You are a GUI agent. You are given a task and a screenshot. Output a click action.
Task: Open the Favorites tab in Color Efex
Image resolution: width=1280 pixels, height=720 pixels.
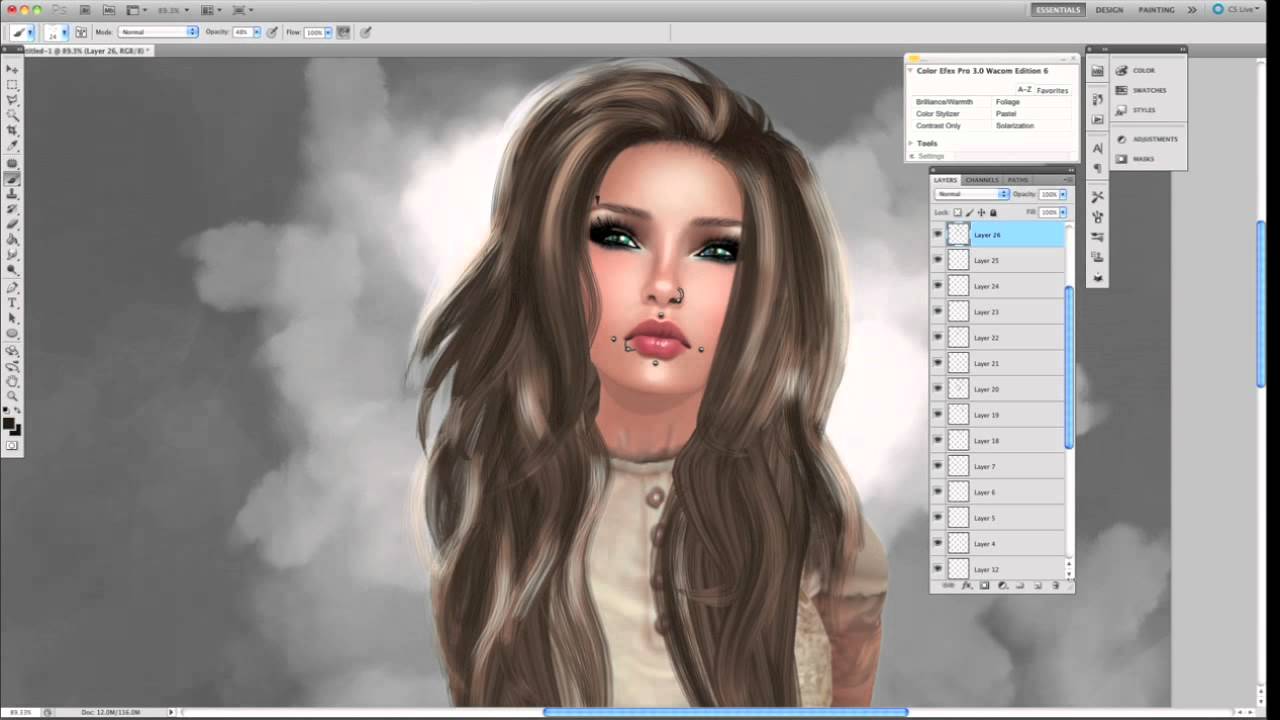click(1052, 90)
